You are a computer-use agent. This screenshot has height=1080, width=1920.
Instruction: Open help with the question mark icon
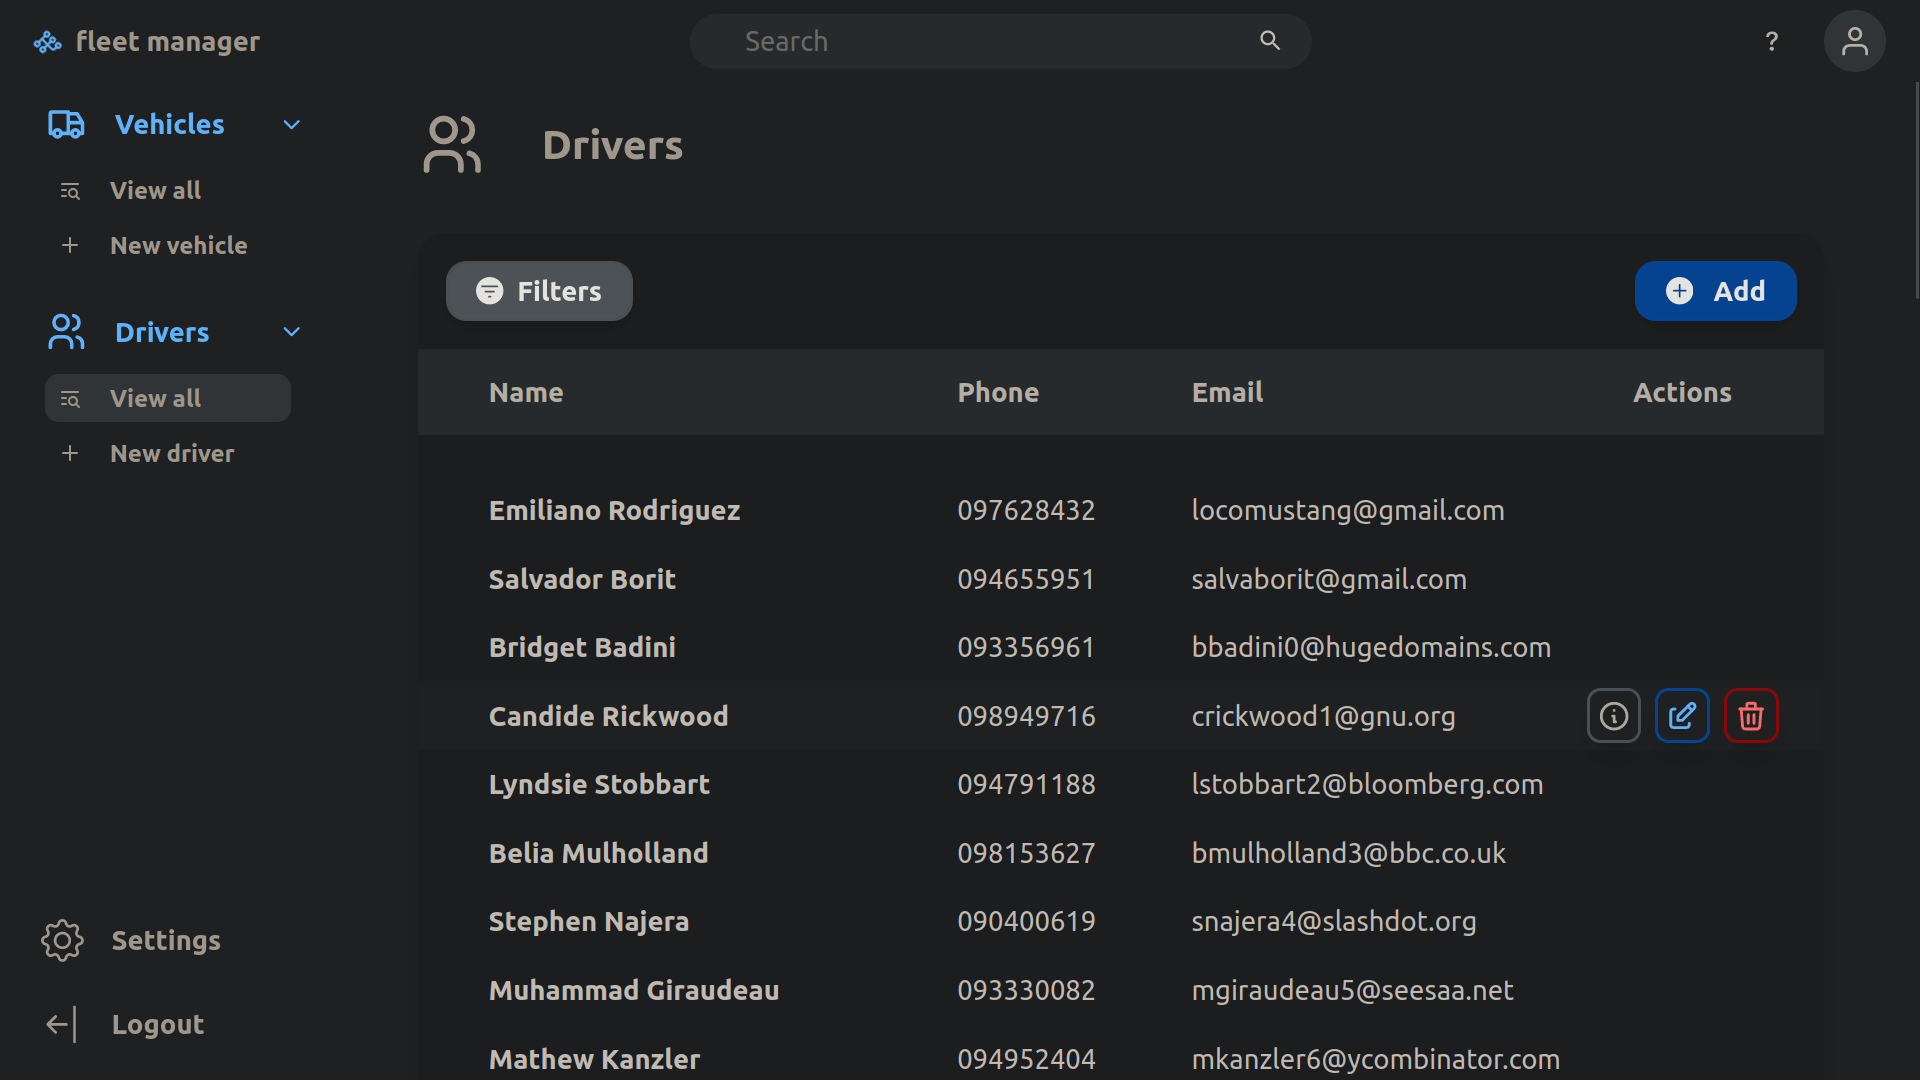click(1771, 41)
